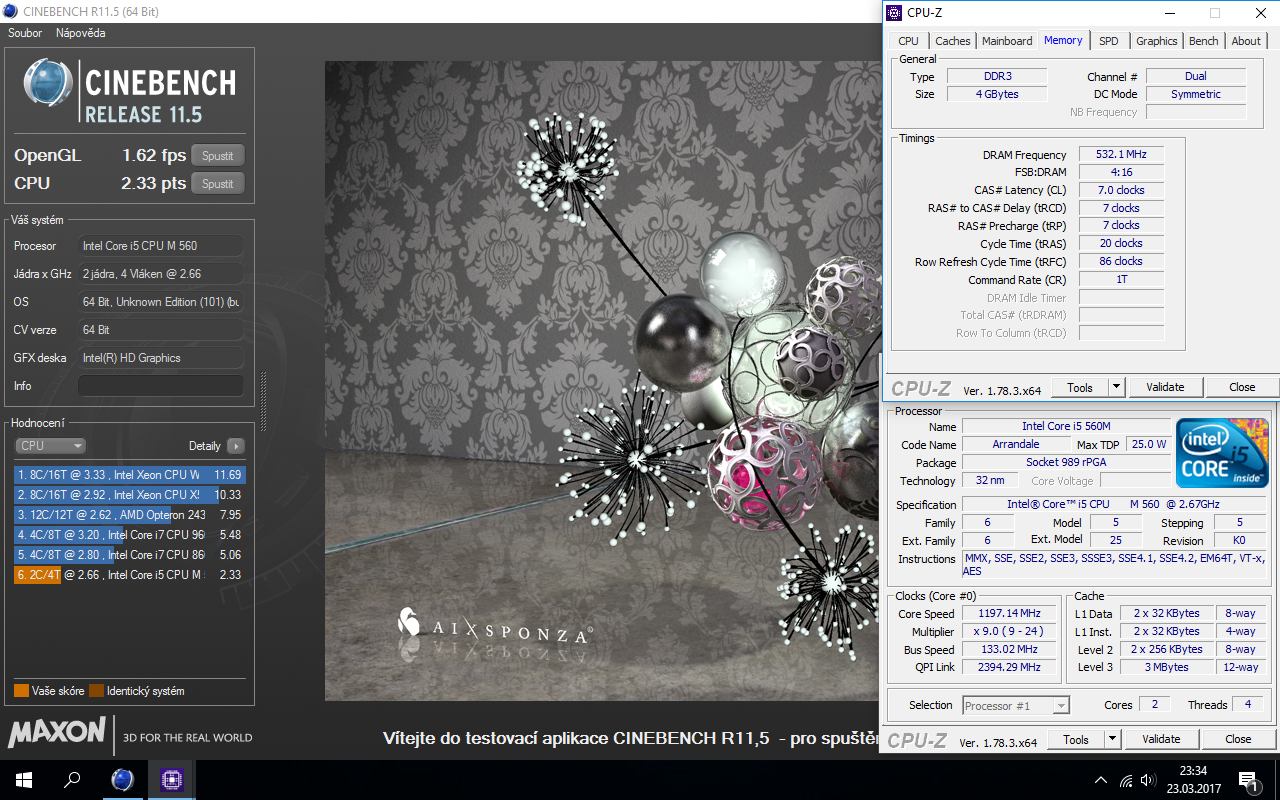Click the FSB:DRAM 4:16 value

pyautogui.click(x=1120, y=173)
